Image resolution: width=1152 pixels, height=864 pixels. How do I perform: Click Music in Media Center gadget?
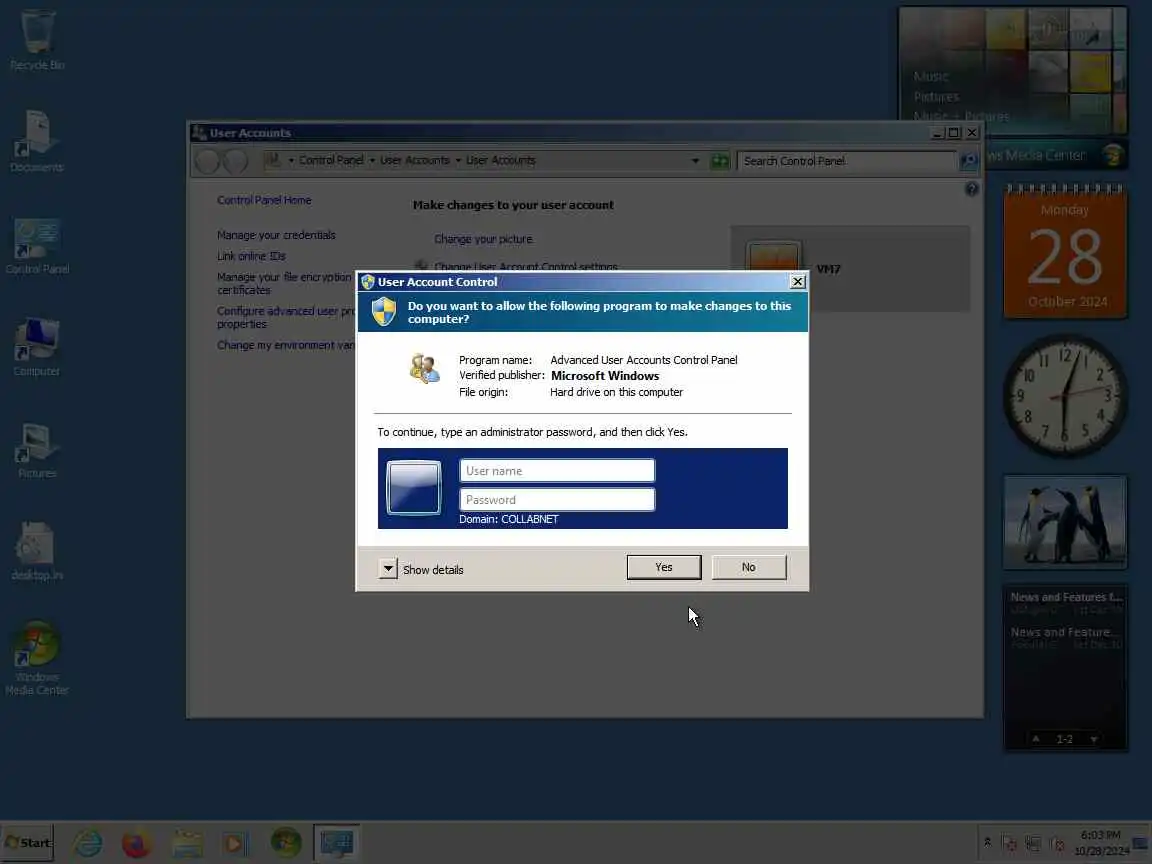931,76
